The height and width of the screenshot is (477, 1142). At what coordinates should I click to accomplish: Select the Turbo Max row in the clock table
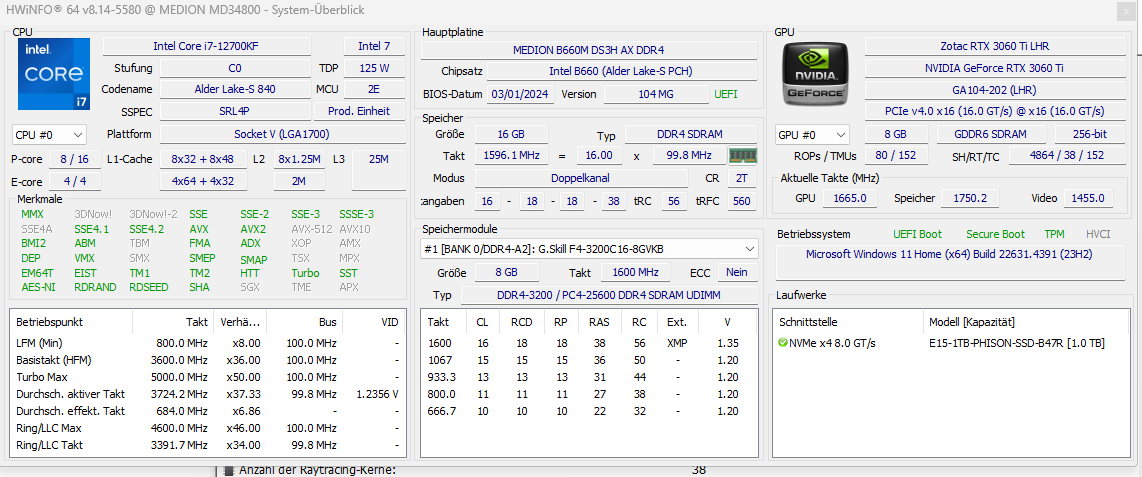(x=207, y=377)
